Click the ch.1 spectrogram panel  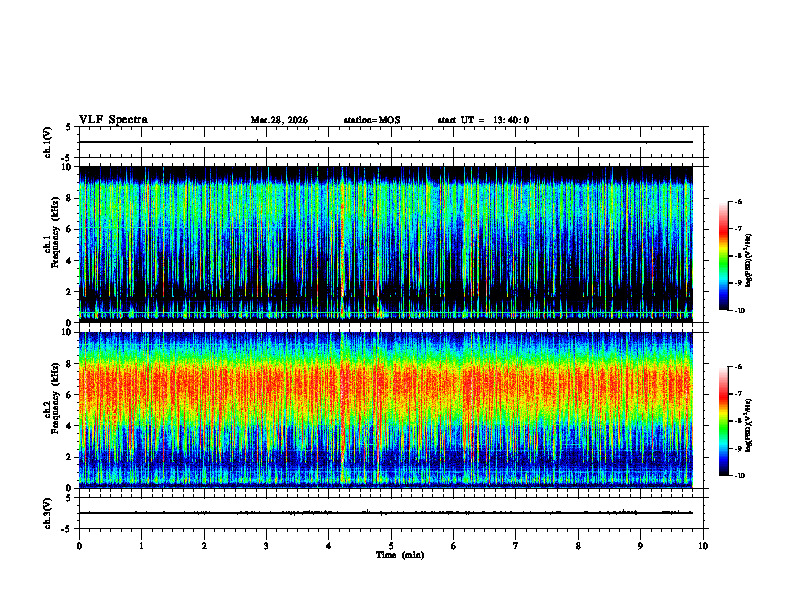coord(385,244)
